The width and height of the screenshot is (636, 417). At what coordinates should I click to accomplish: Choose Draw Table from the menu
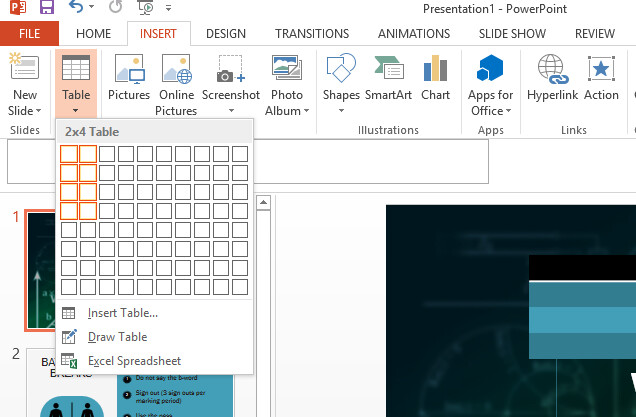(154, 337)
